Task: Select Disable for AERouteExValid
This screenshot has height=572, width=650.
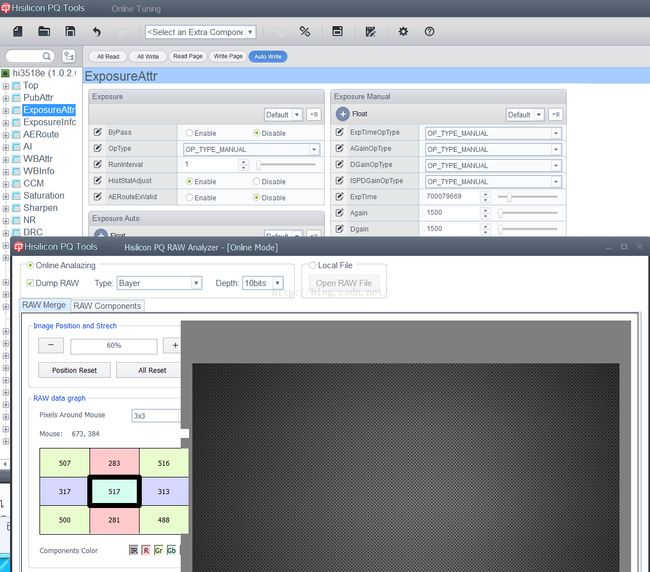Action: (257, 198)
